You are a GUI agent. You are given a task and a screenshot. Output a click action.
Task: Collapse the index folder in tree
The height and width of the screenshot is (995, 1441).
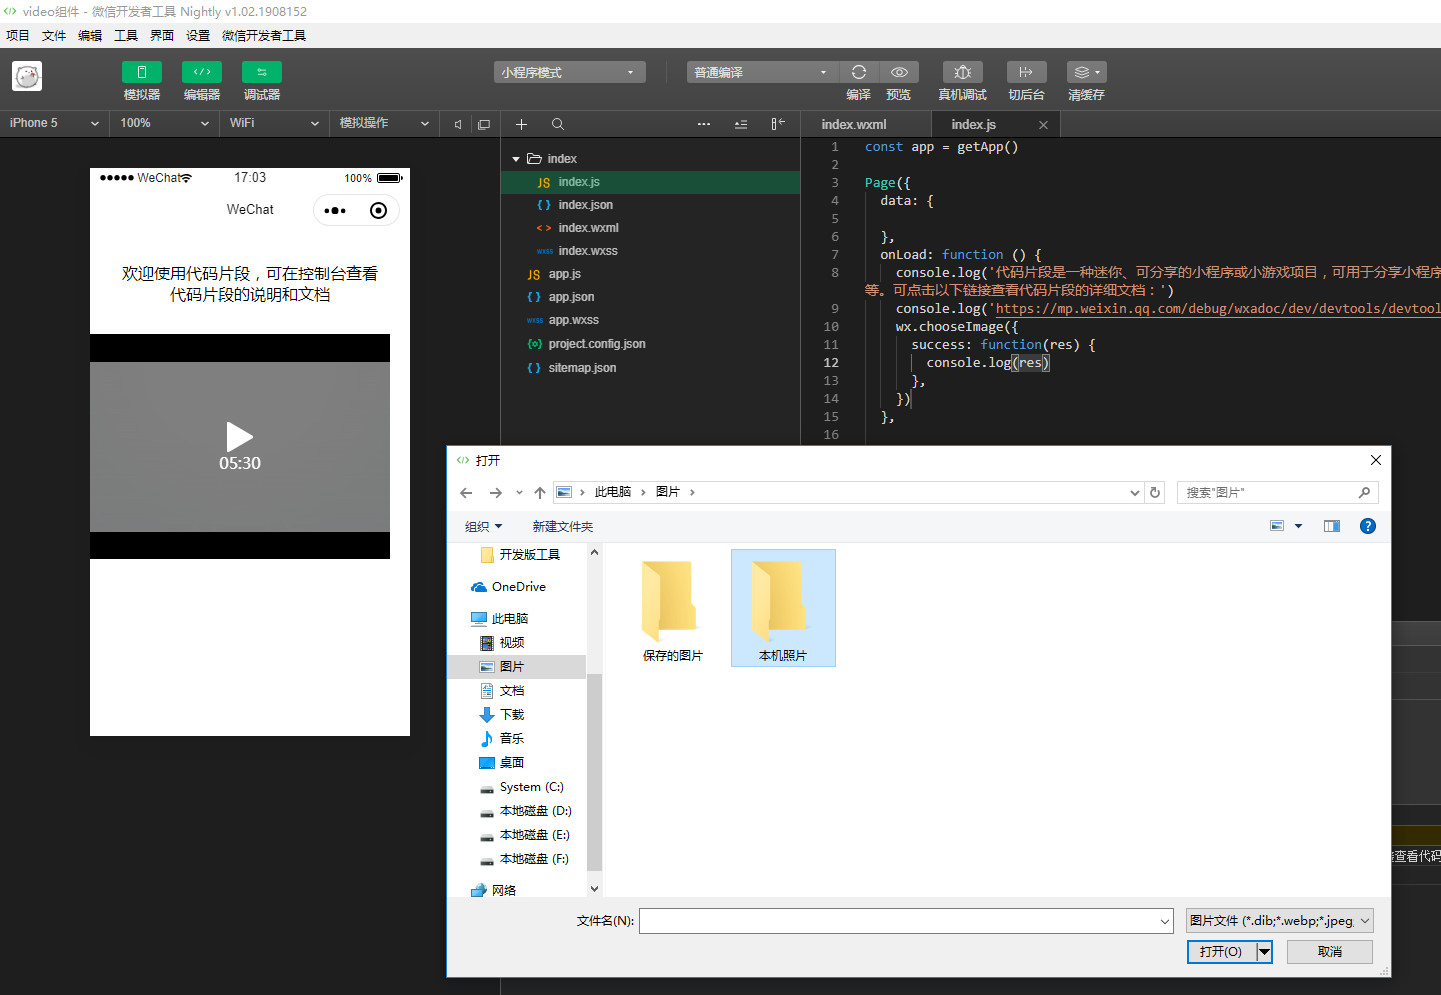pos(516,159)
